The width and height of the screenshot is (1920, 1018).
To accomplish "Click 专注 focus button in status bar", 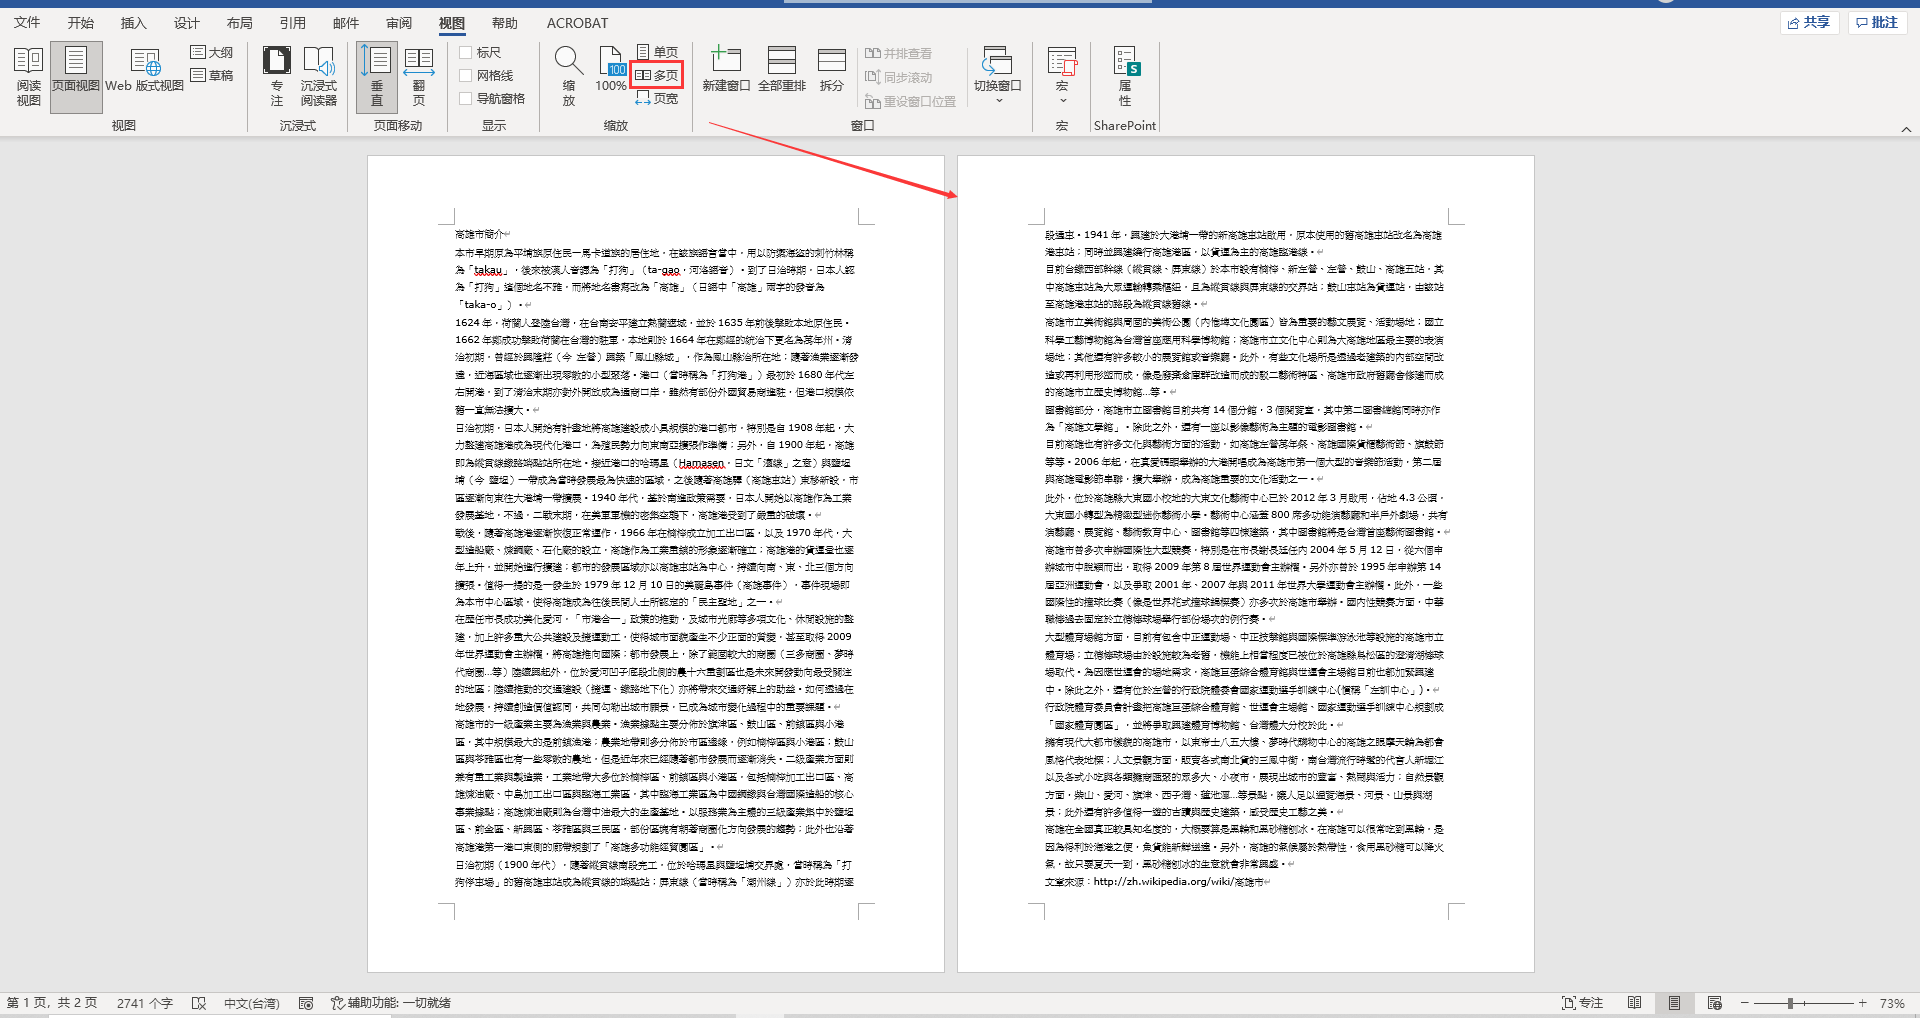I will point(1582,1003).
